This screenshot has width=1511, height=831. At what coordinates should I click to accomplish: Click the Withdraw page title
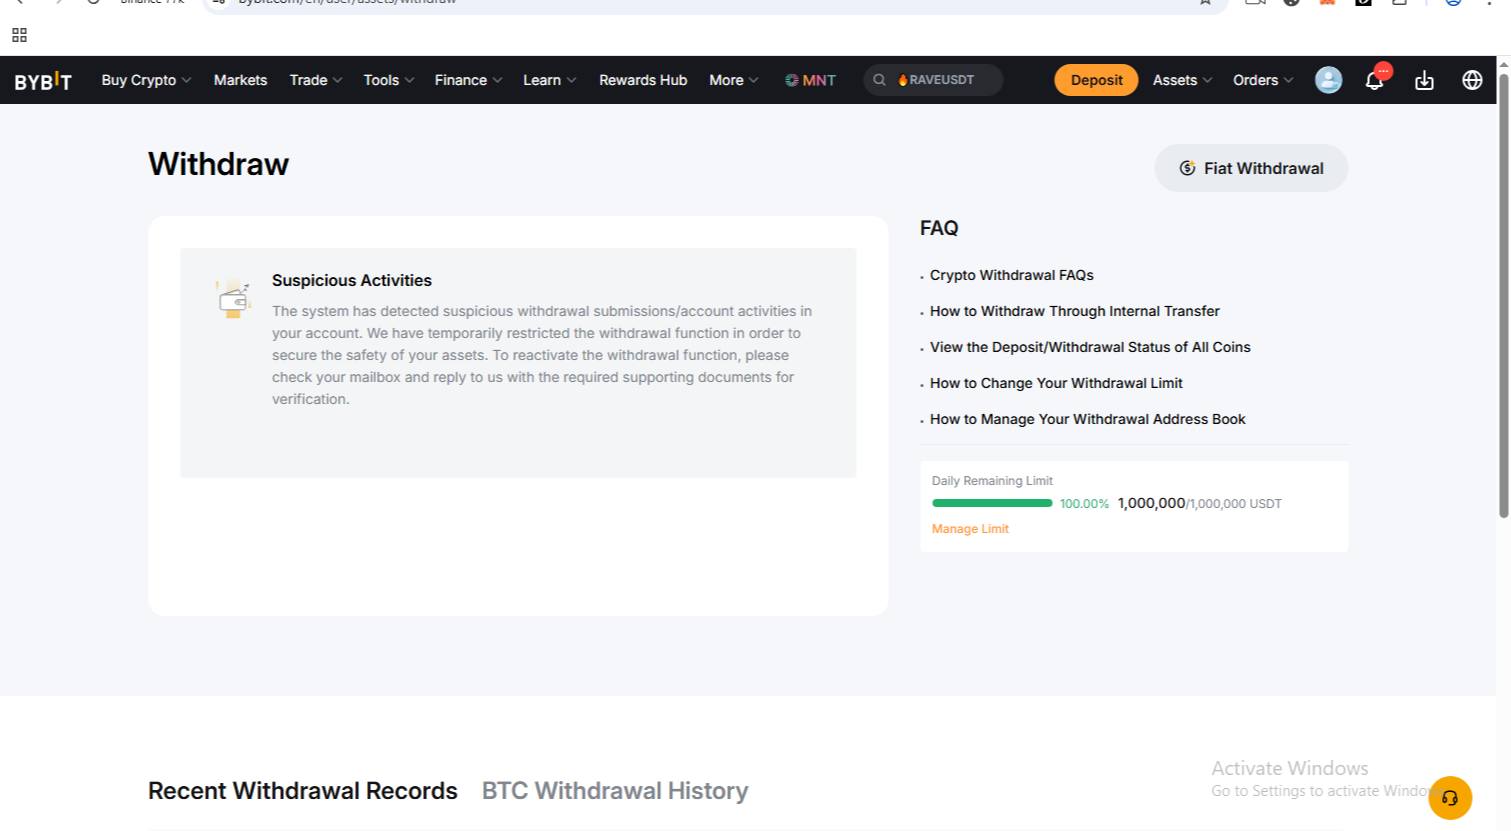click(x=218, y=164)
